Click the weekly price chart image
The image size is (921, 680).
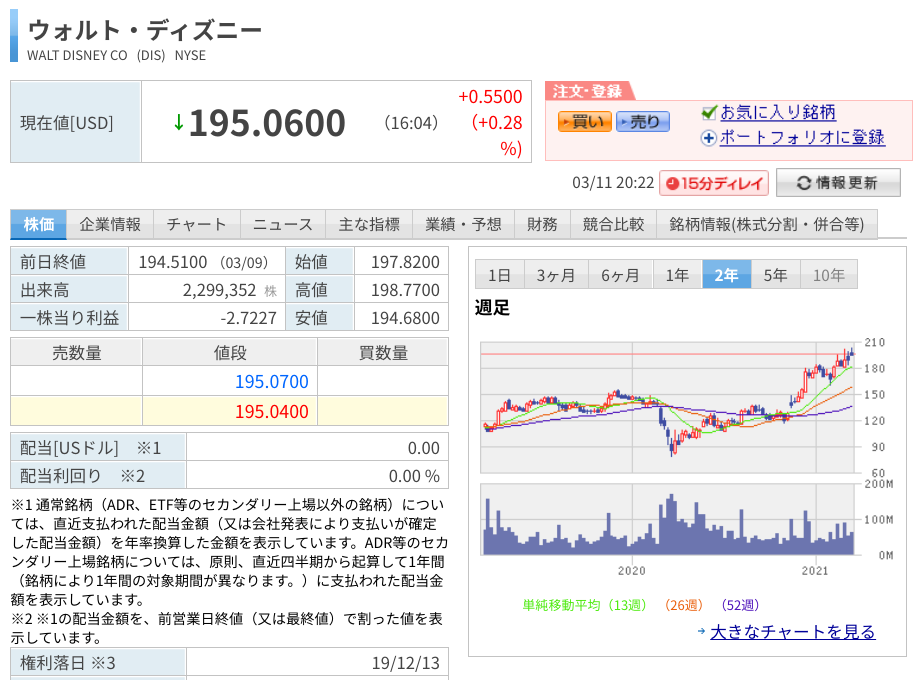[667, 408]
